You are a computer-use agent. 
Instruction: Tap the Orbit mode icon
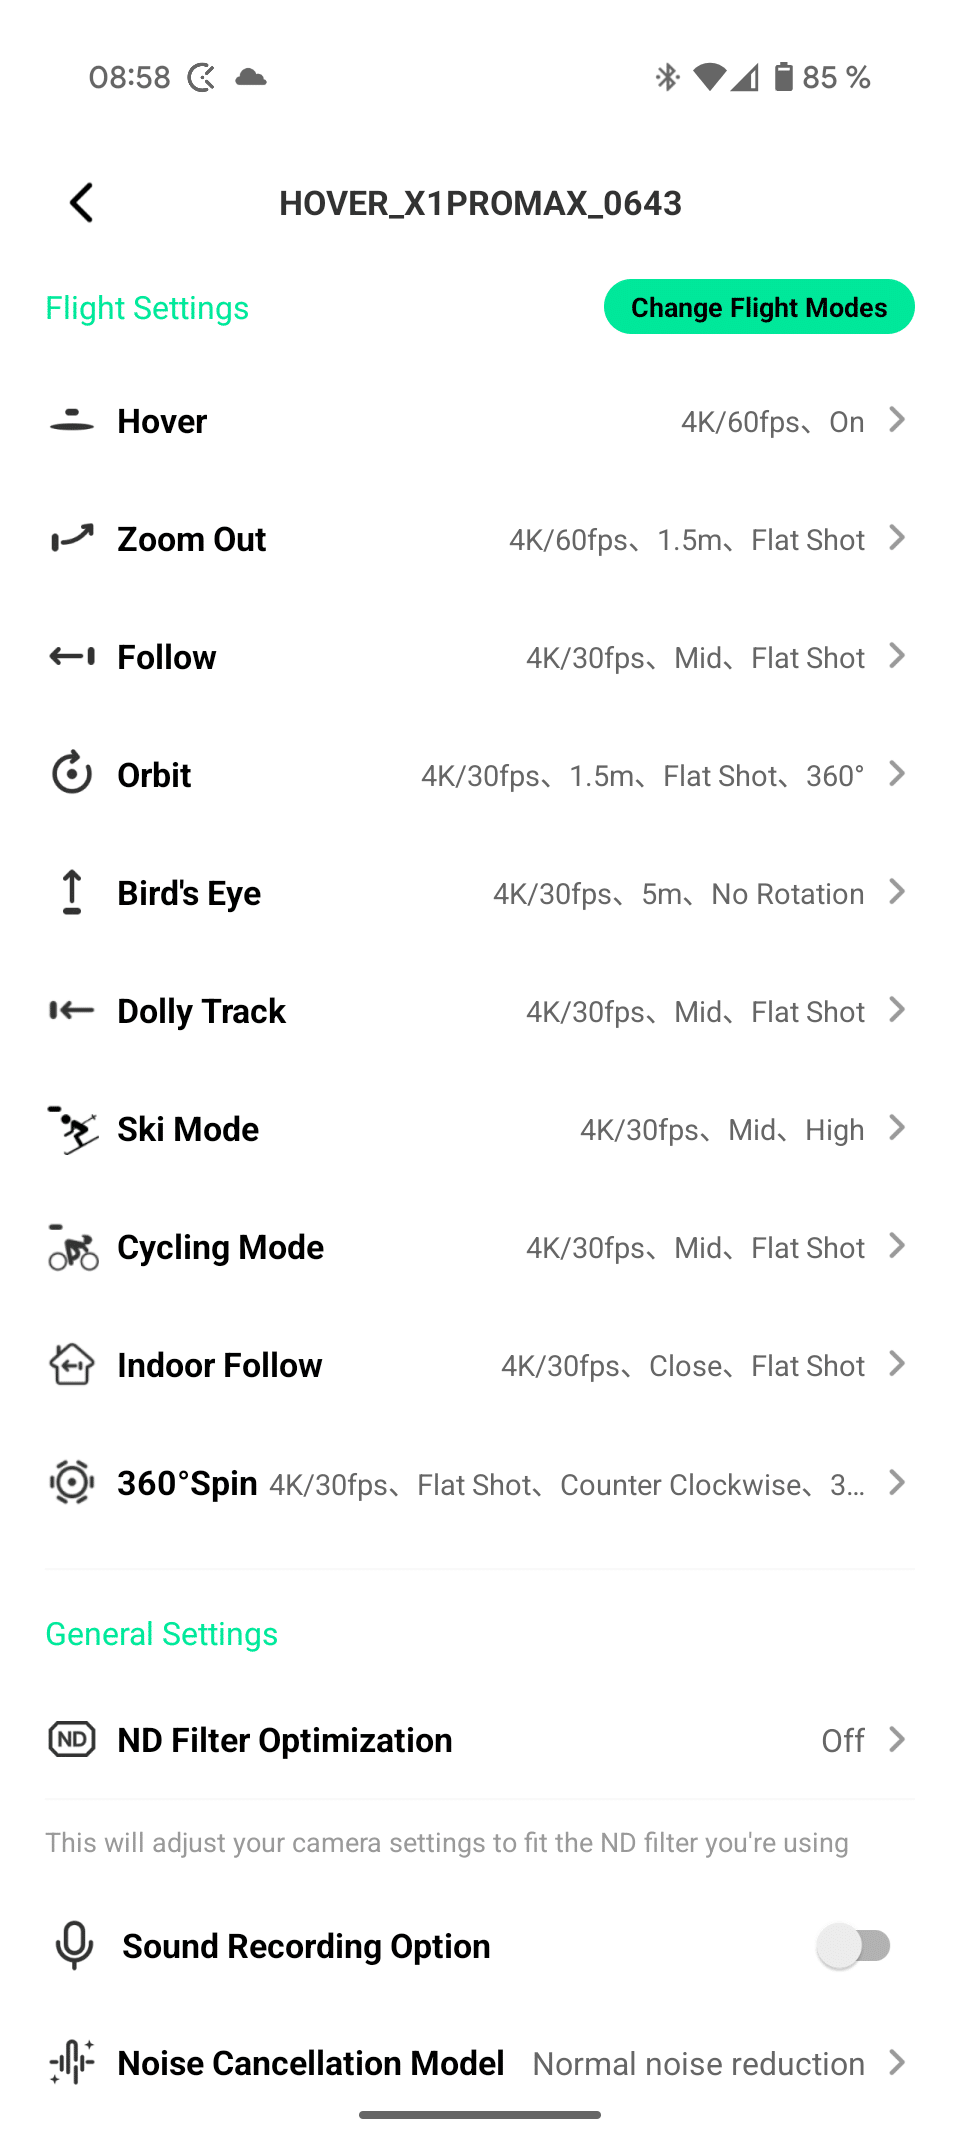pyautogui.click(x=72, y=774)
